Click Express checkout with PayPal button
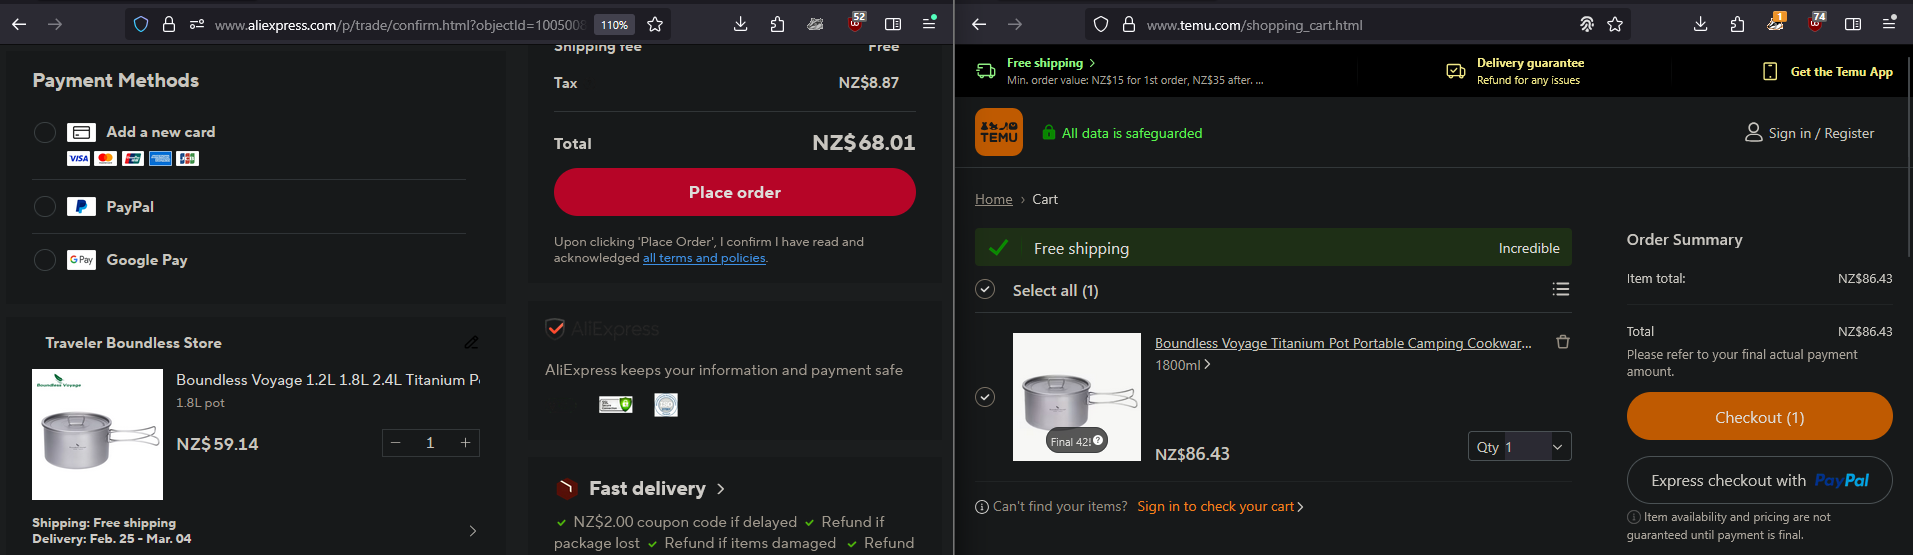This screenshot has height=555, width=1913. point(1760,481)
